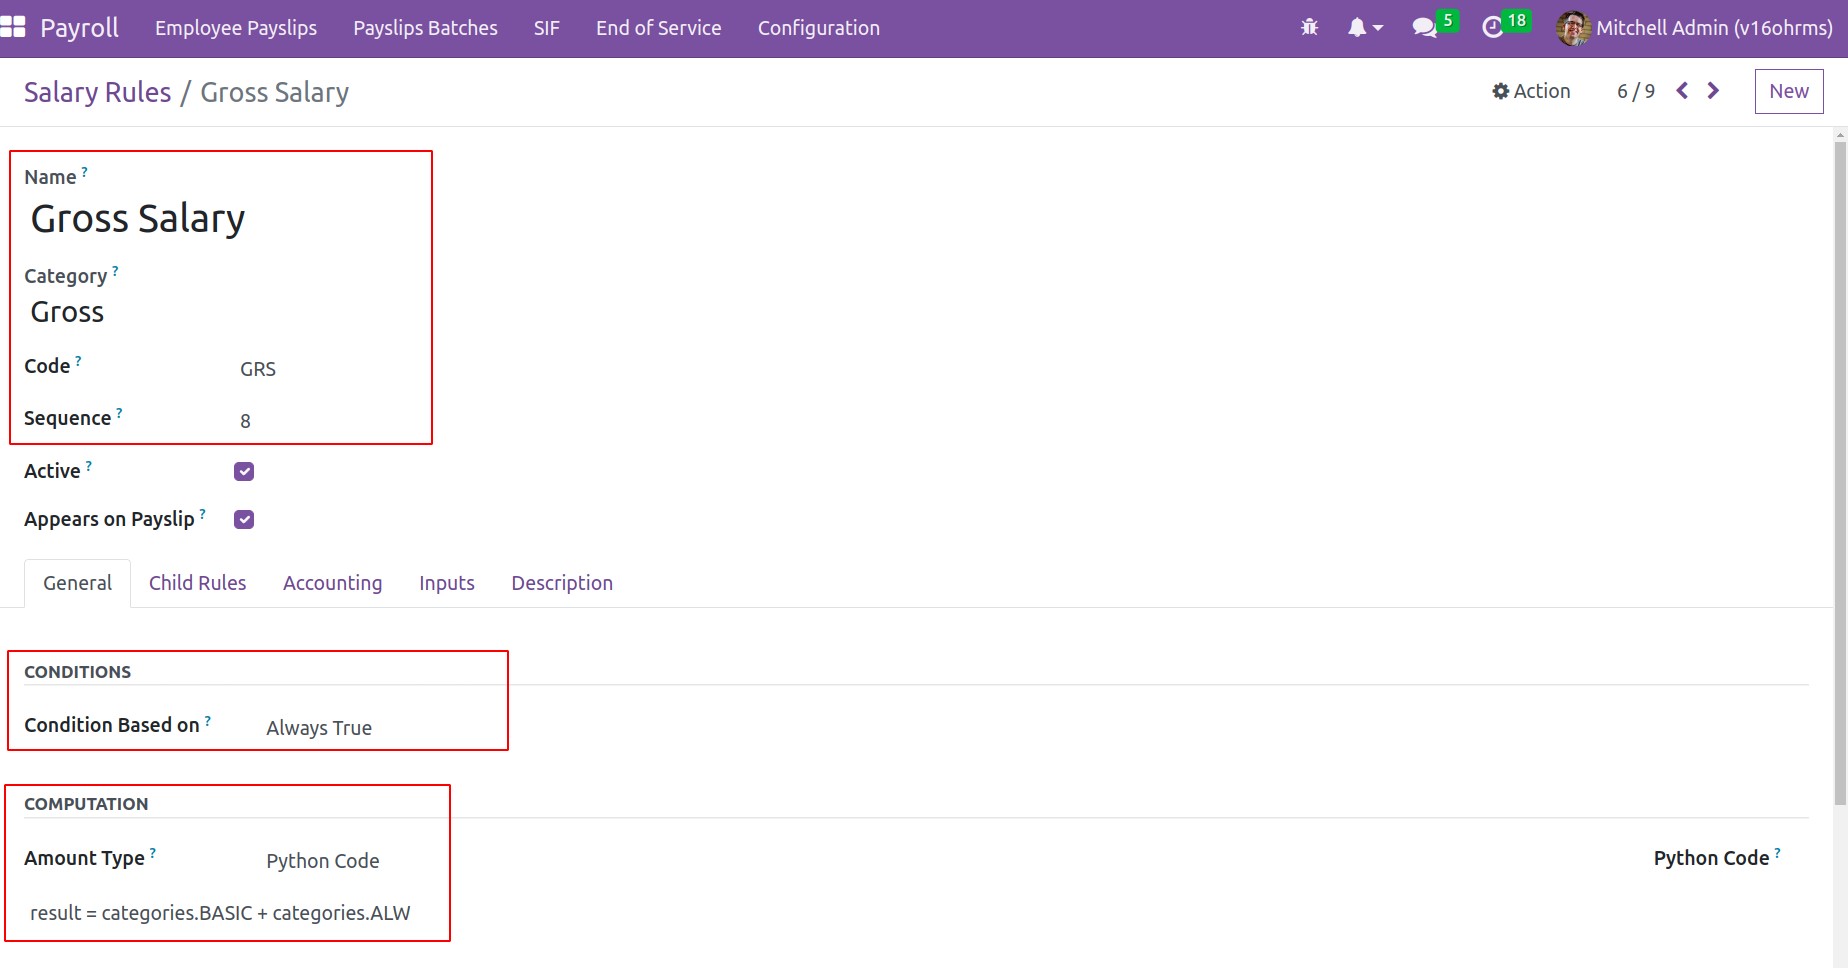The height and width of the screenshot is (968, 1848).
Task: Click the vertical page scrollbar
Action: [1840, 470]
